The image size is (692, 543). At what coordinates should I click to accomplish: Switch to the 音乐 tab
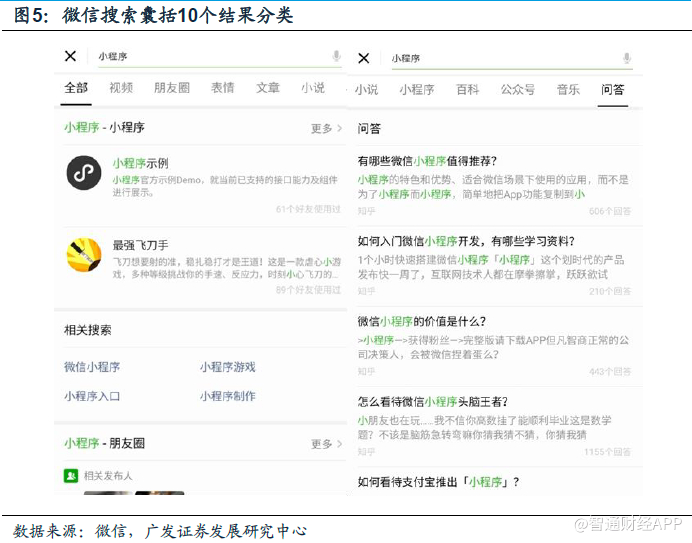568,90
